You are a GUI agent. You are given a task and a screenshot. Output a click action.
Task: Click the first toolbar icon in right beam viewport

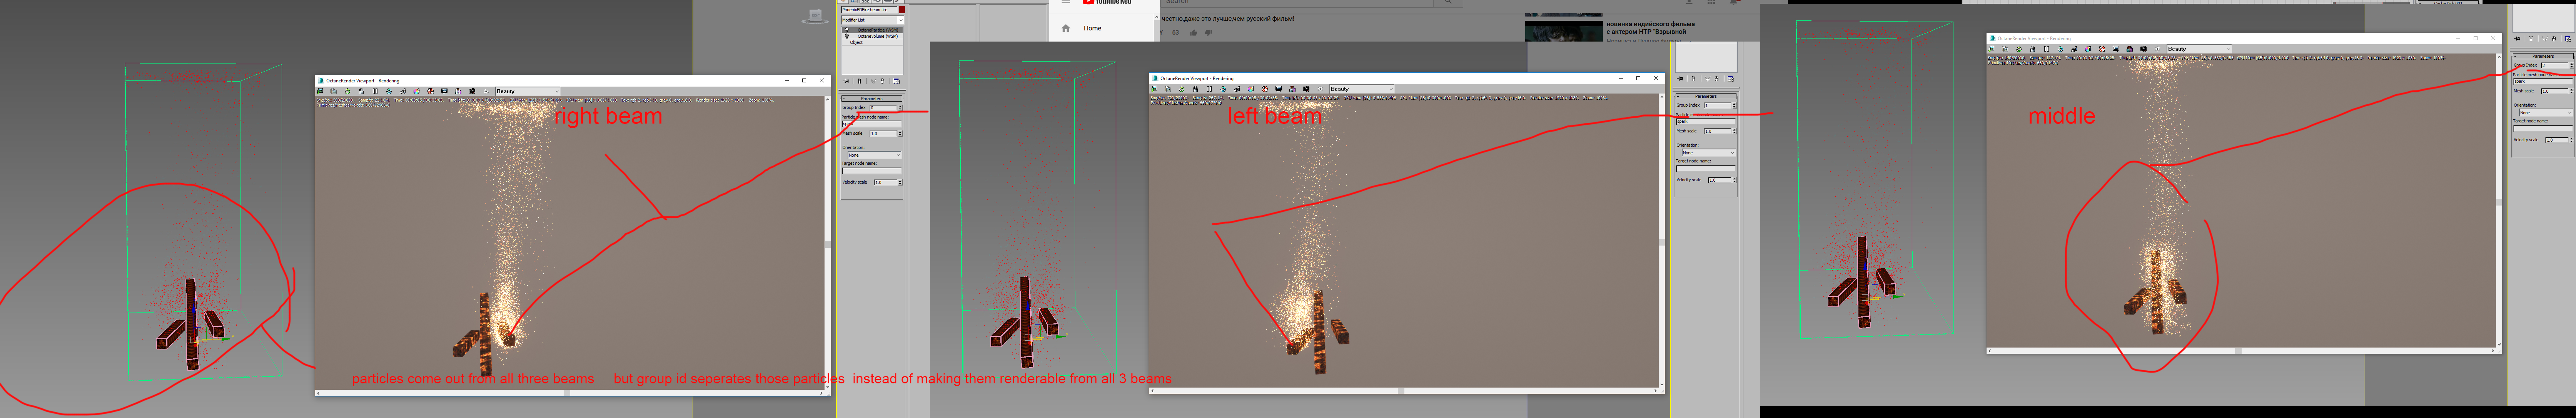320,91
